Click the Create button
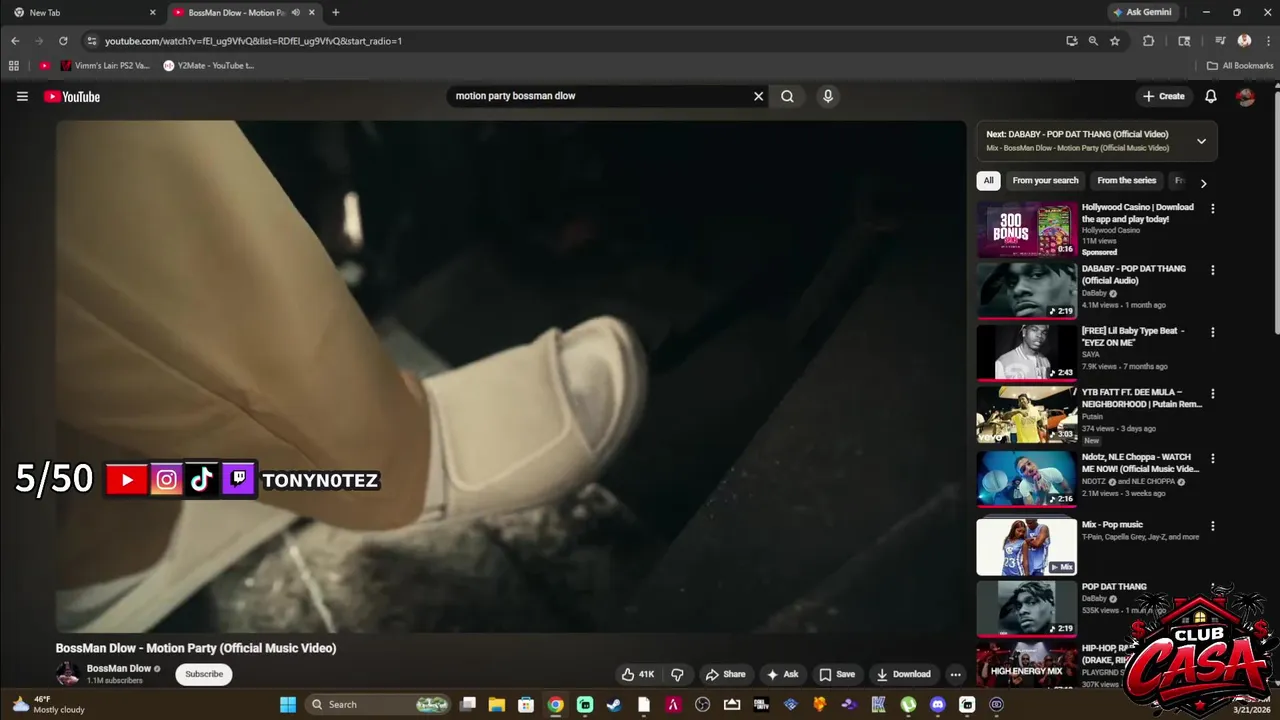 [x=1163, y=96]
